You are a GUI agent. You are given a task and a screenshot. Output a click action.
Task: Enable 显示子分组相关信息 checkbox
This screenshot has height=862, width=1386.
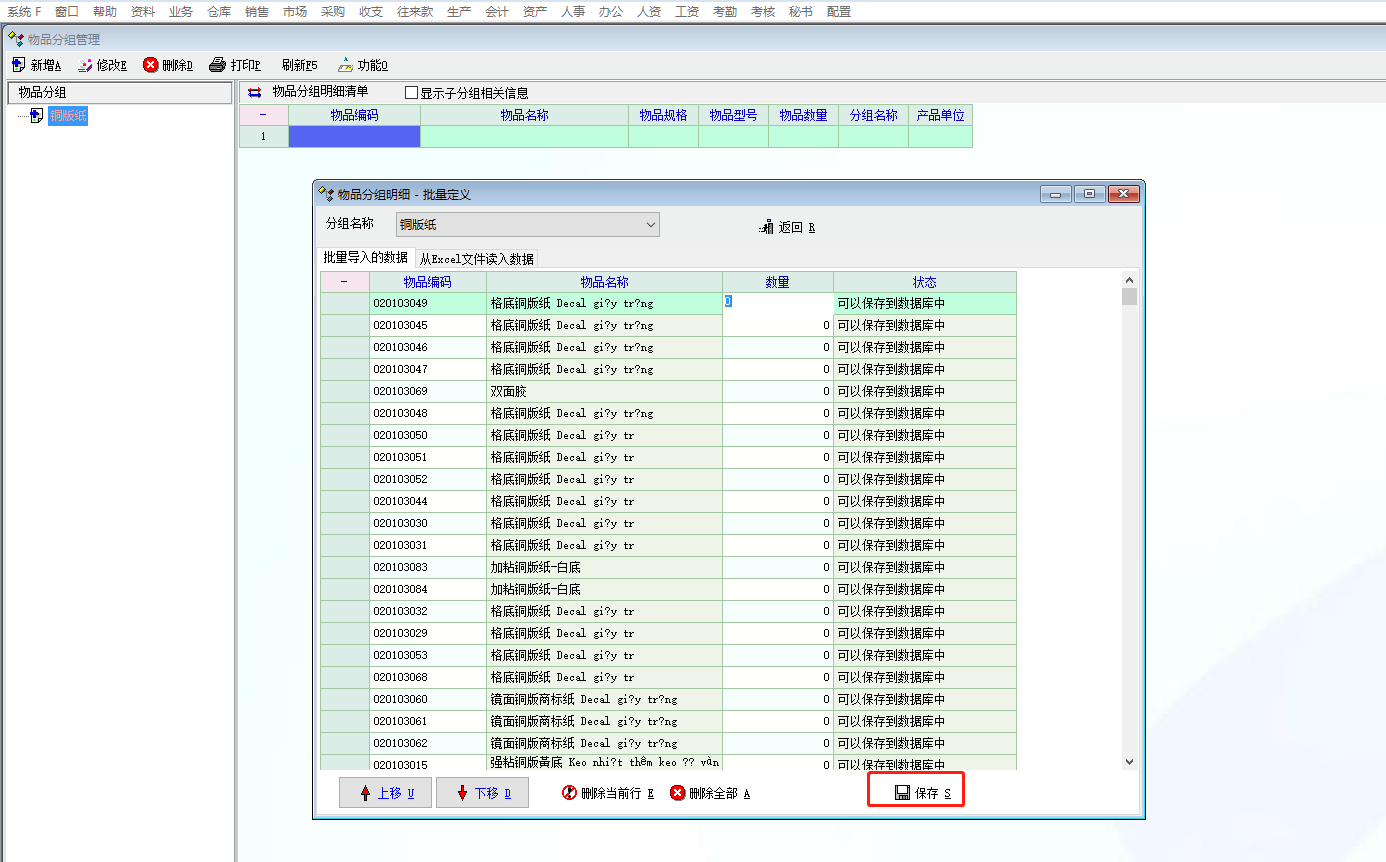coord(411,93)
